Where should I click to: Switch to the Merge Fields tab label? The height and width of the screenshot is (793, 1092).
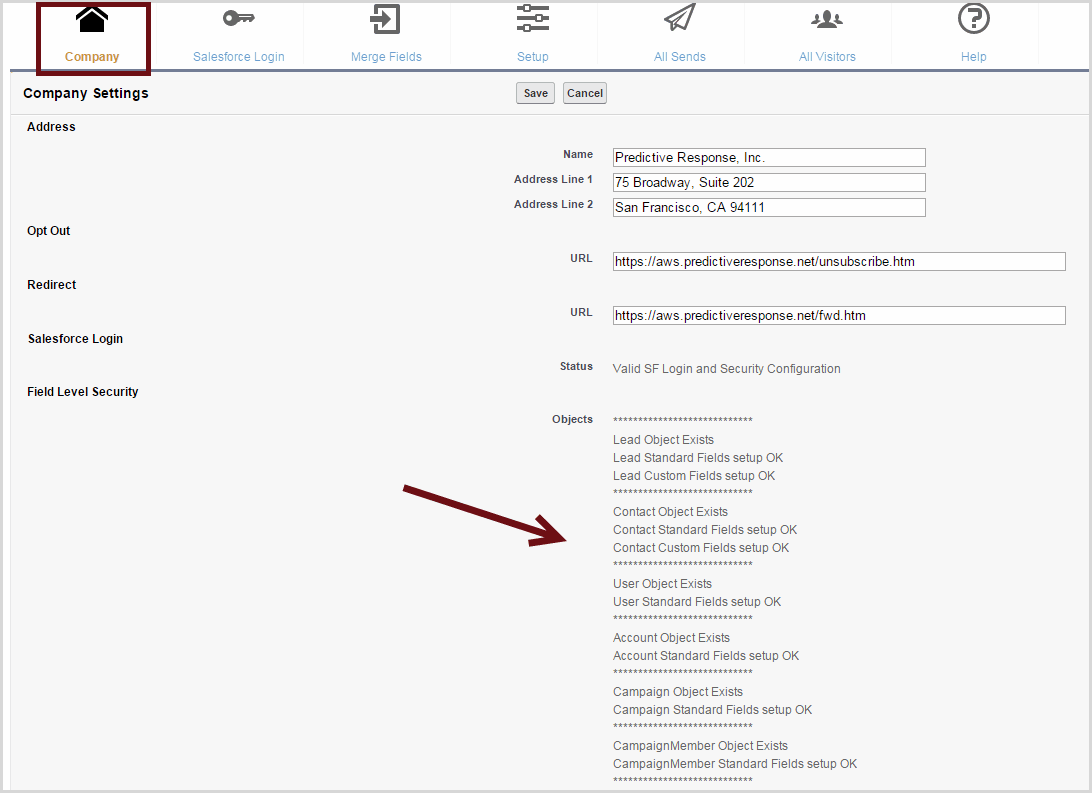pos(386,57)
